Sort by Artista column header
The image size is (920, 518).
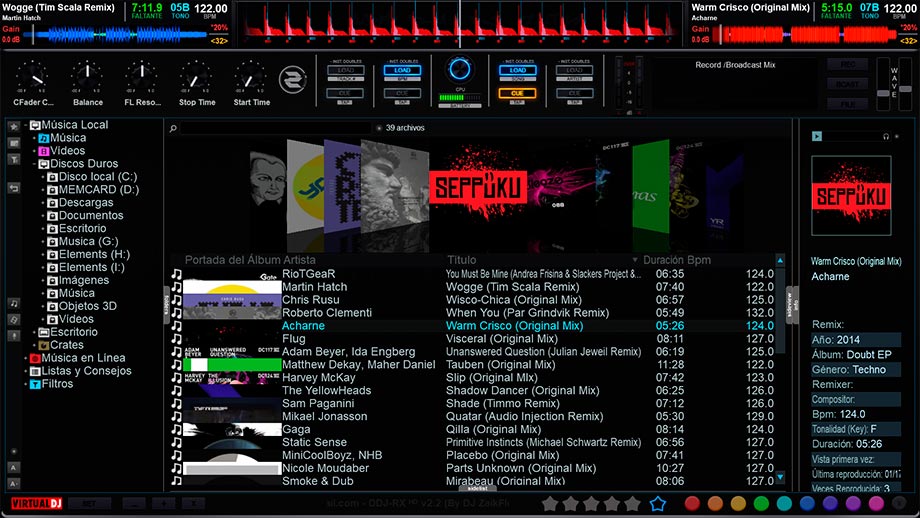299,260
